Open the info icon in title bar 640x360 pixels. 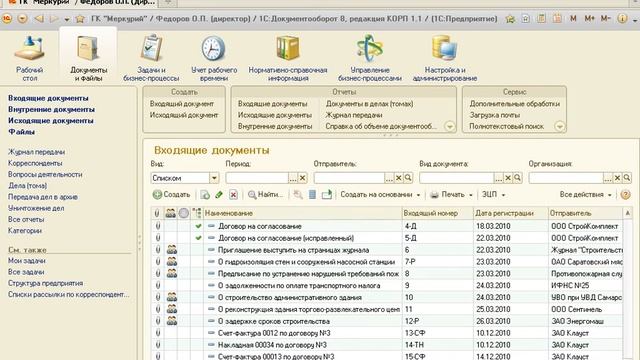tap(622, 18)
